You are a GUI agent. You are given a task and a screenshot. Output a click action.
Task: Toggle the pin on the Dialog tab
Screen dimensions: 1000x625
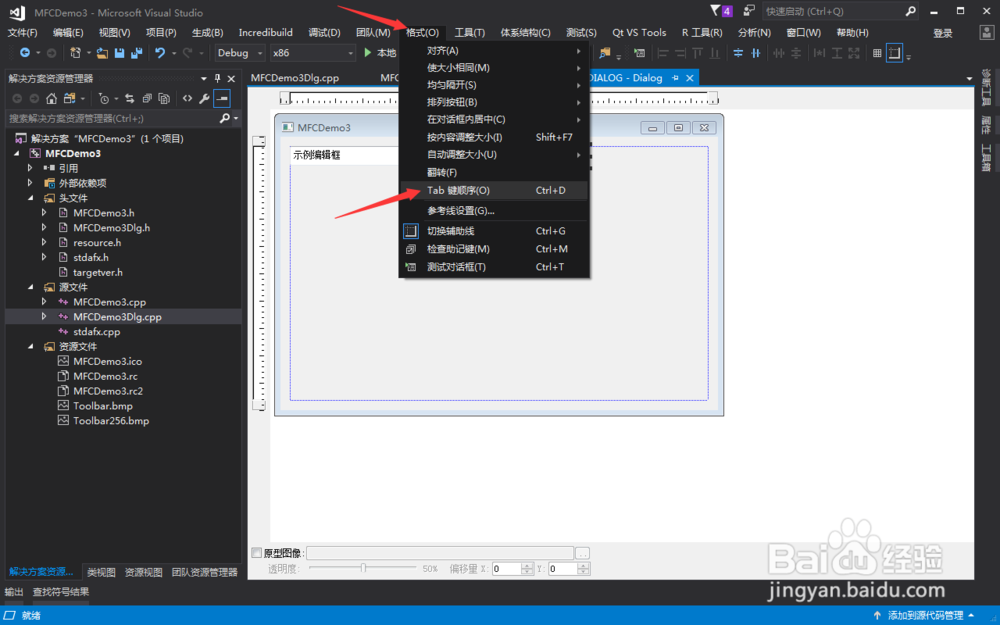click(675, 78)
